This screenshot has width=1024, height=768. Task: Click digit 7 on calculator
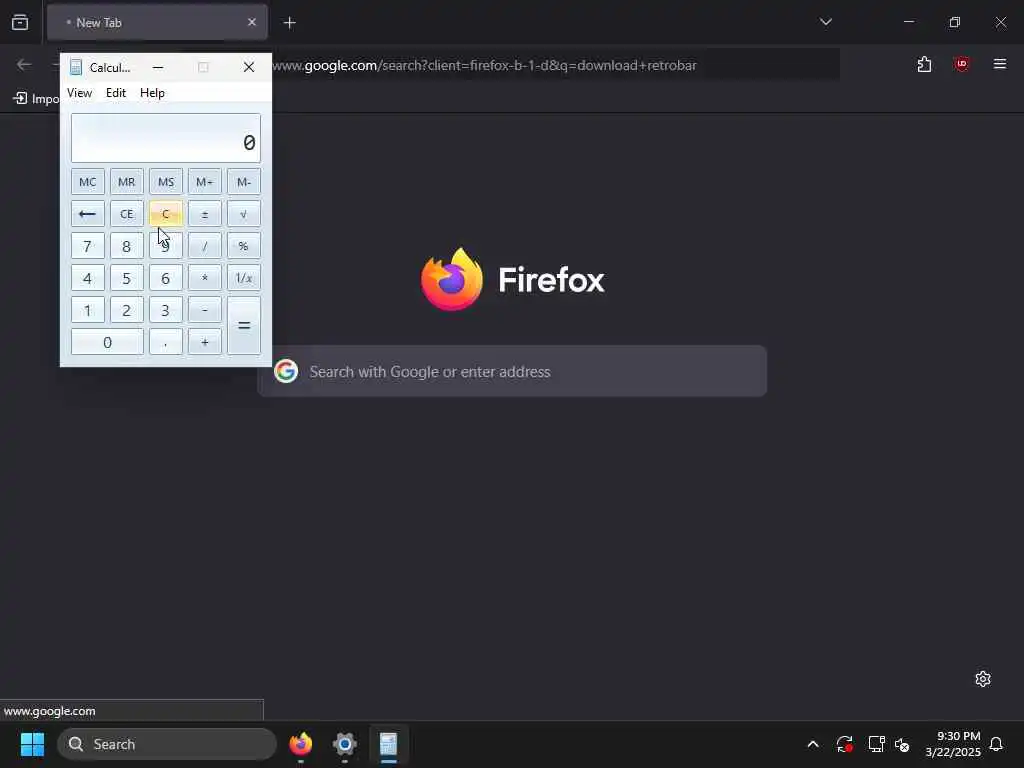(x=88, y=246)
